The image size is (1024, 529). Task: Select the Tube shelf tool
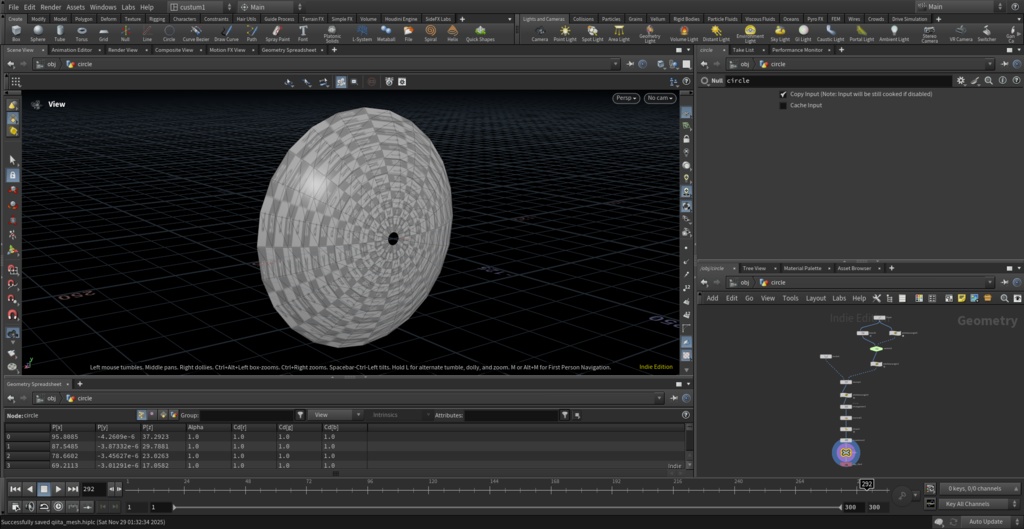tap(59, 33)
